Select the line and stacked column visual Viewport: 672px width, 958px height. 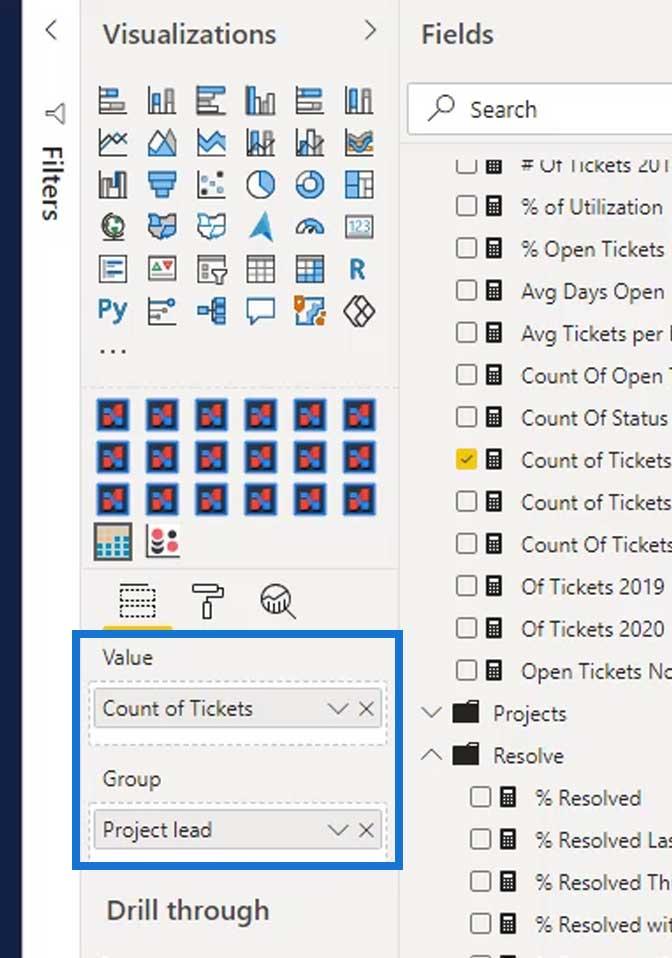261,143
